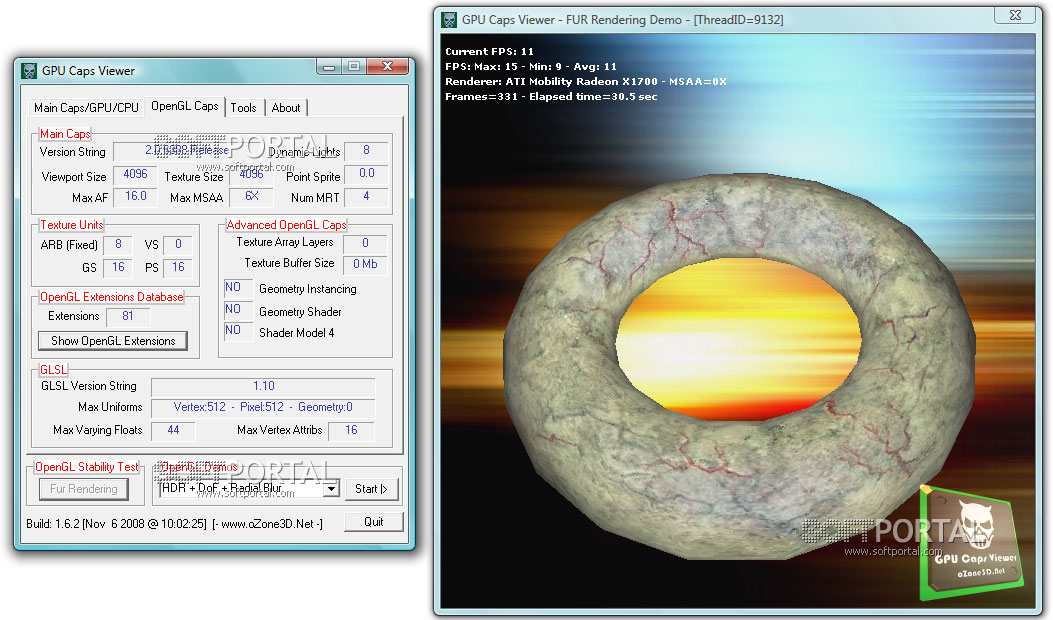Click the Renderer: ATI Mobility Radeon text

[586, 82]
